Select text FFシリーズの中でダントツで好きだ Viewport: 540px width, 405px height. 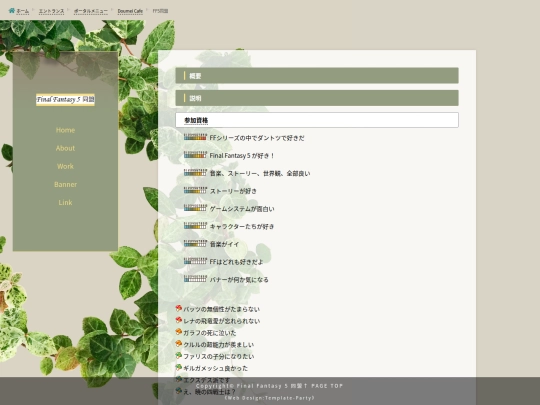click(257, 138)
